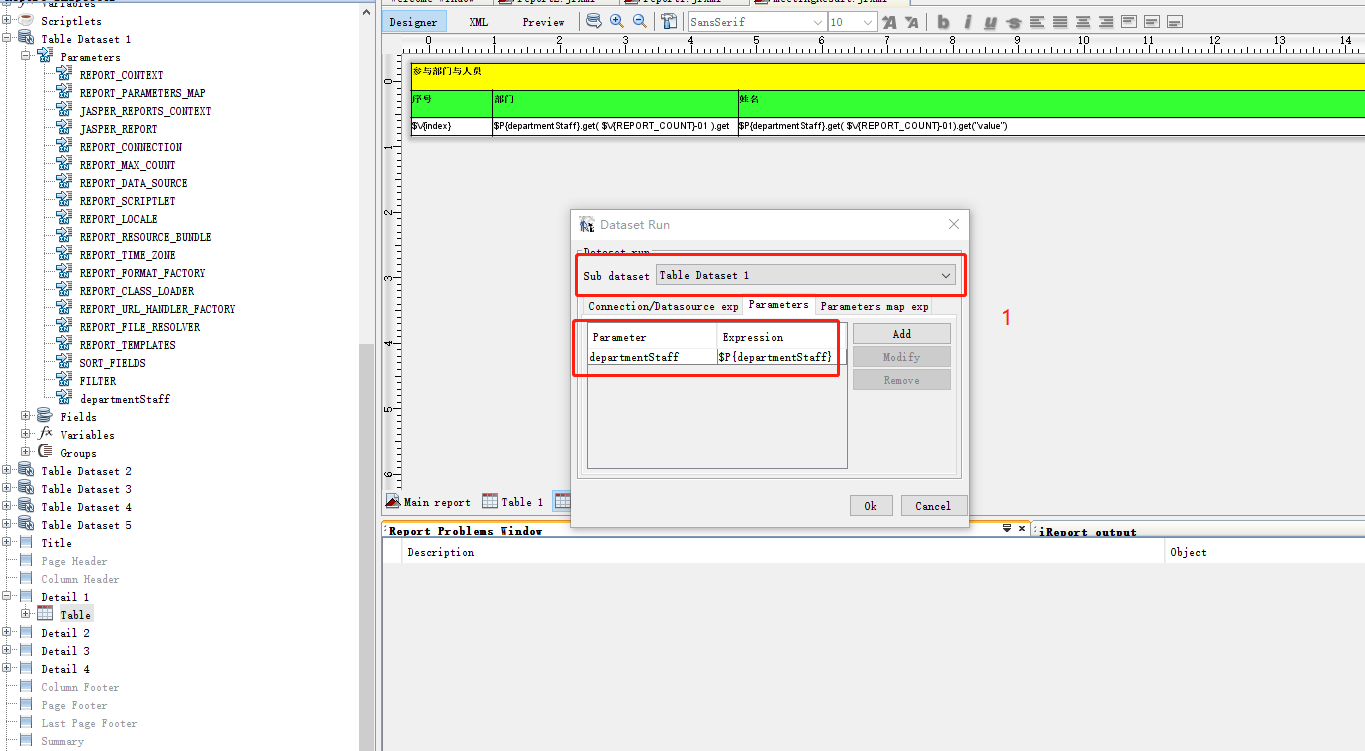Align text to the top

1129,22
